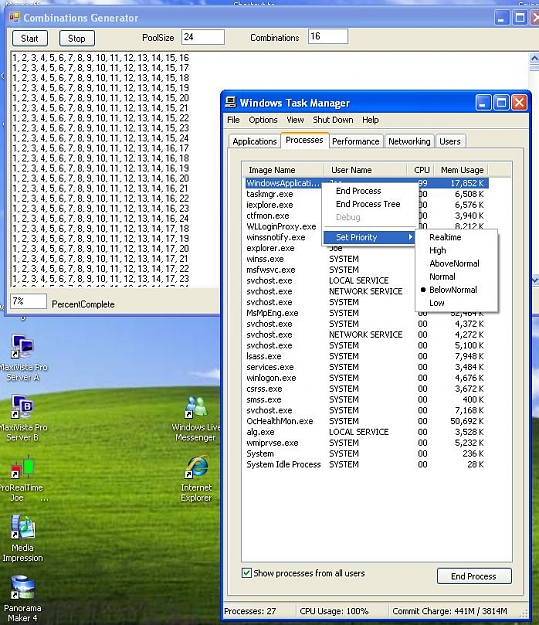Minimize the Combinations Generator window
The image size is (539, 625).
click(502, 18)
